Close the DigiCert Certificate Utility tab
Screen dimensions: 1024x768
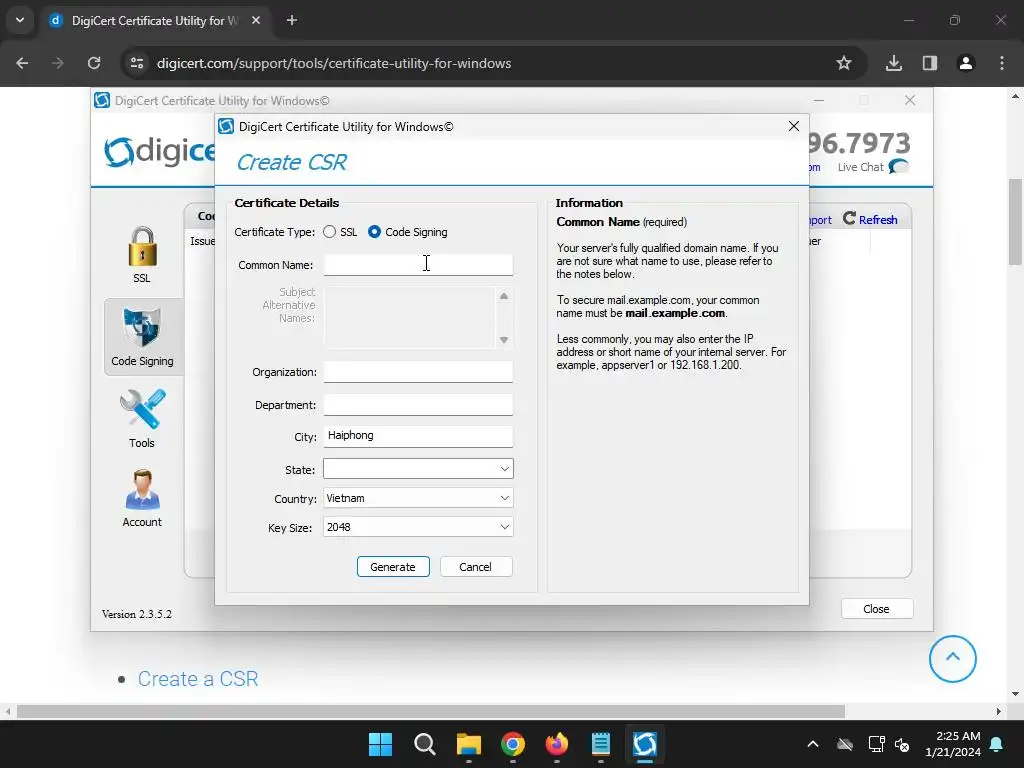click(256, 20)
